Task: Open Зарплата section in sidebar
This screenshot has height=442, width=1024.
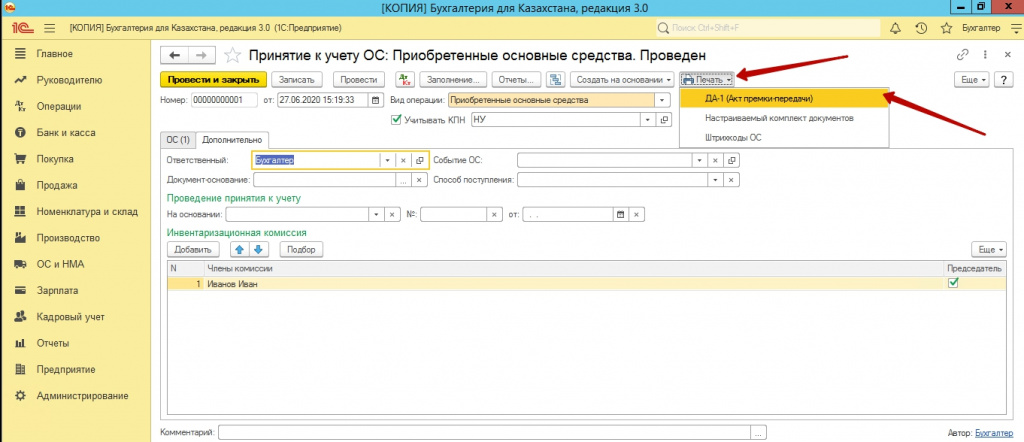Action: tap(57, 291)
